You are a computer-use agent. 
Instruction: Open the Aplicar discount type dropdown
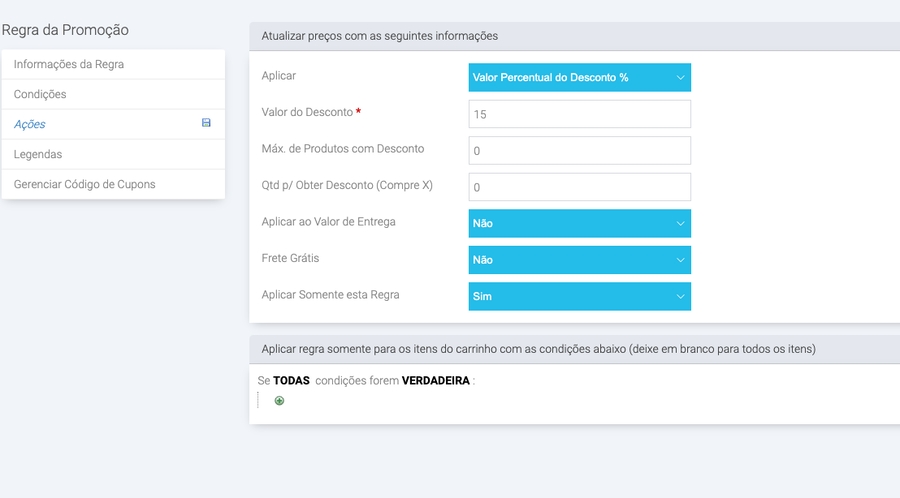[579, 77]
